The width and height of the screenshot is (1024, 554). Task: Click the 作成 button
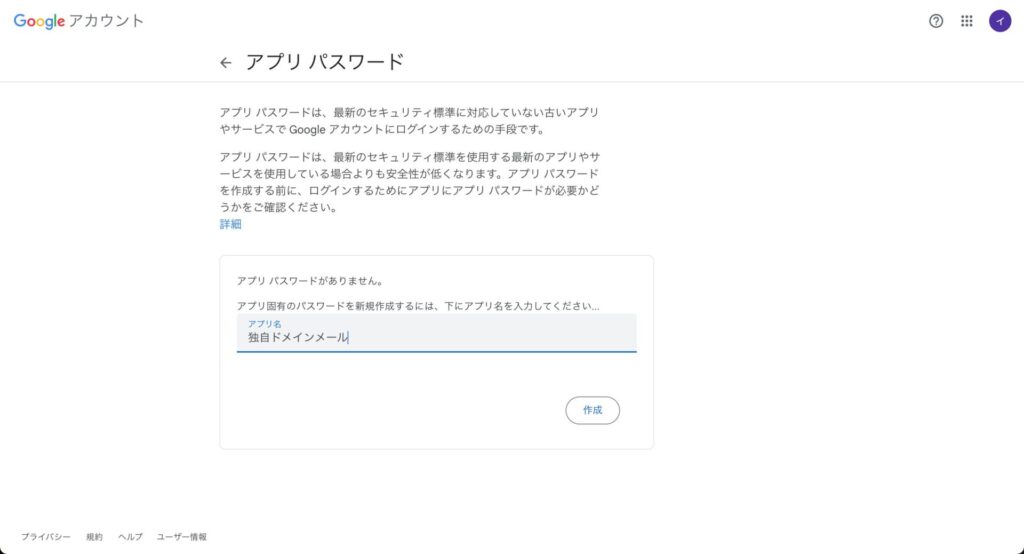coord(592,410)
